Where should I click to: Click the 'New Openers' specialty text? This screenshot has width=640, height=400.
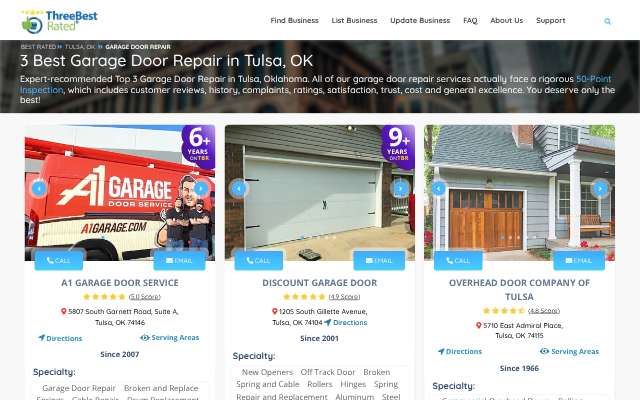tap(267, 372)
